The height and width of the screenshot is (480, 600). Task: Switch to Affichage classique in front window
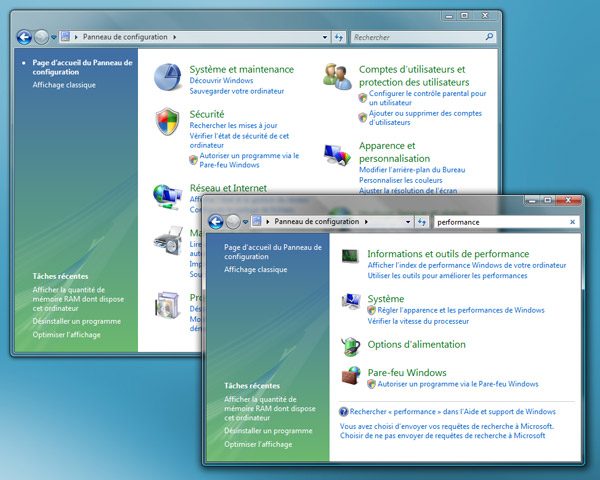click(256, 269)
